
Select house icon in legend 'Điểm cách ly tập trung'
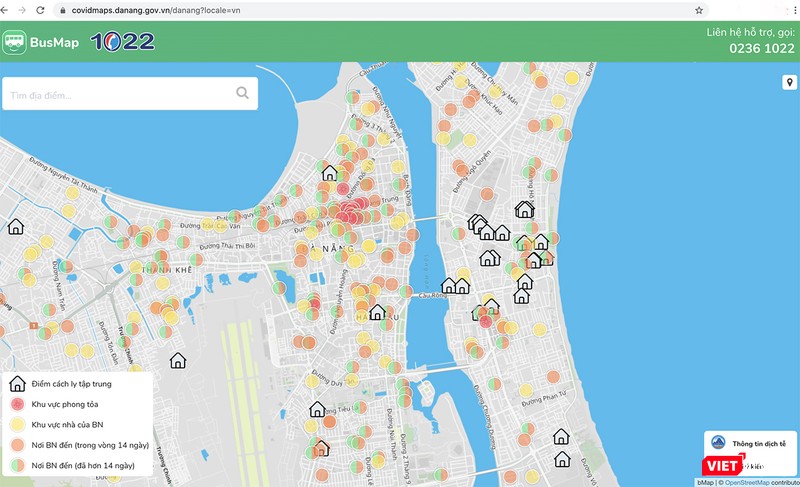(x=17, y=384)
